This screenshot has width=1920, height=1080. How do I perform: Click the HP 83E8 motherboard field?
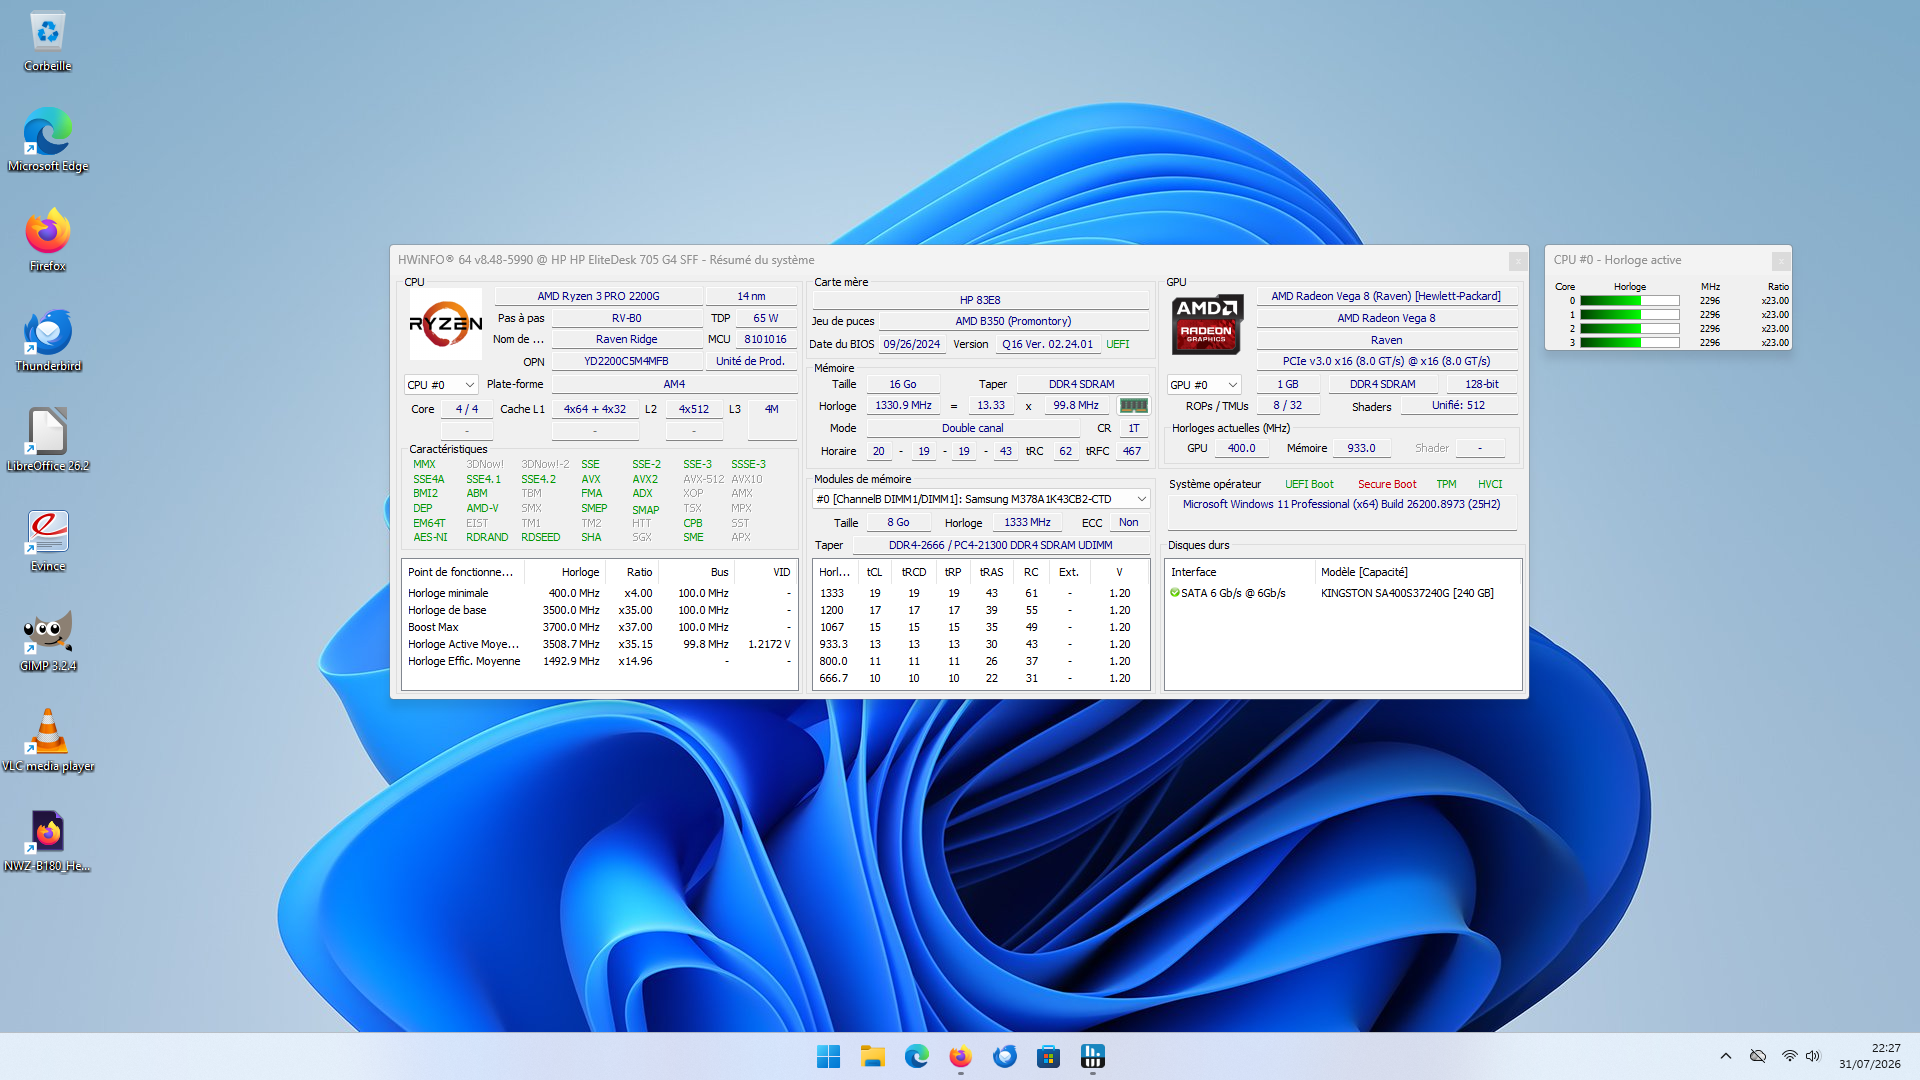coord(980,300)
